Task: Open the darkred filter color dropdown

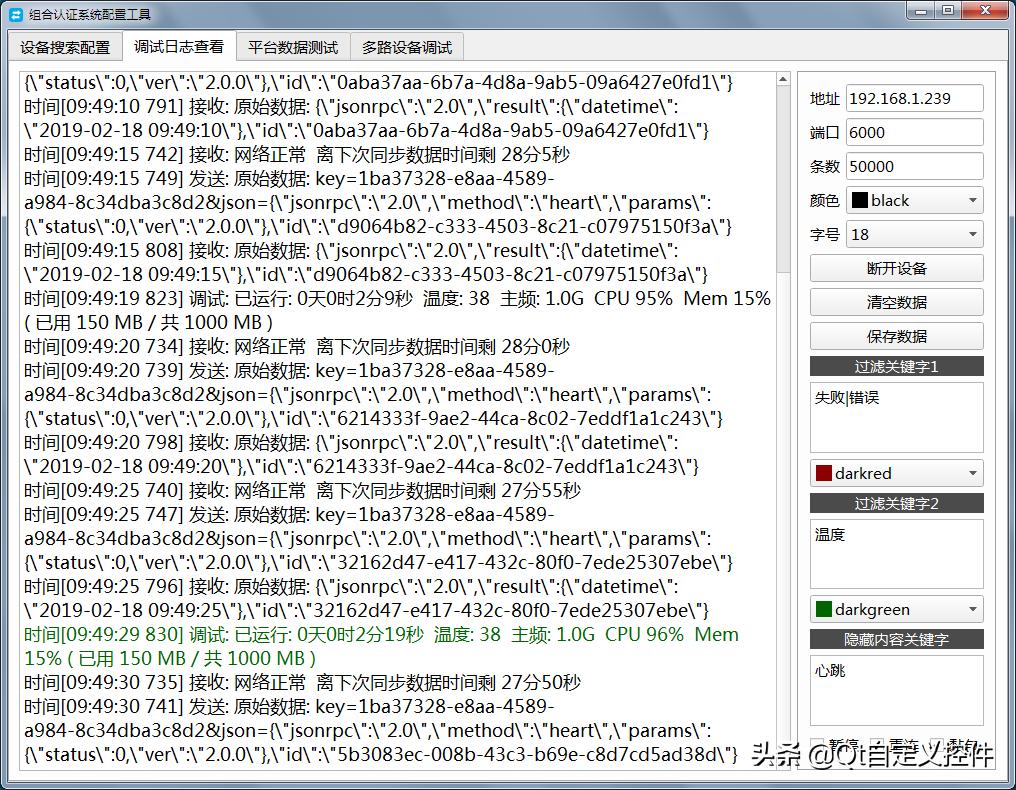Action: tap(975, 472)
